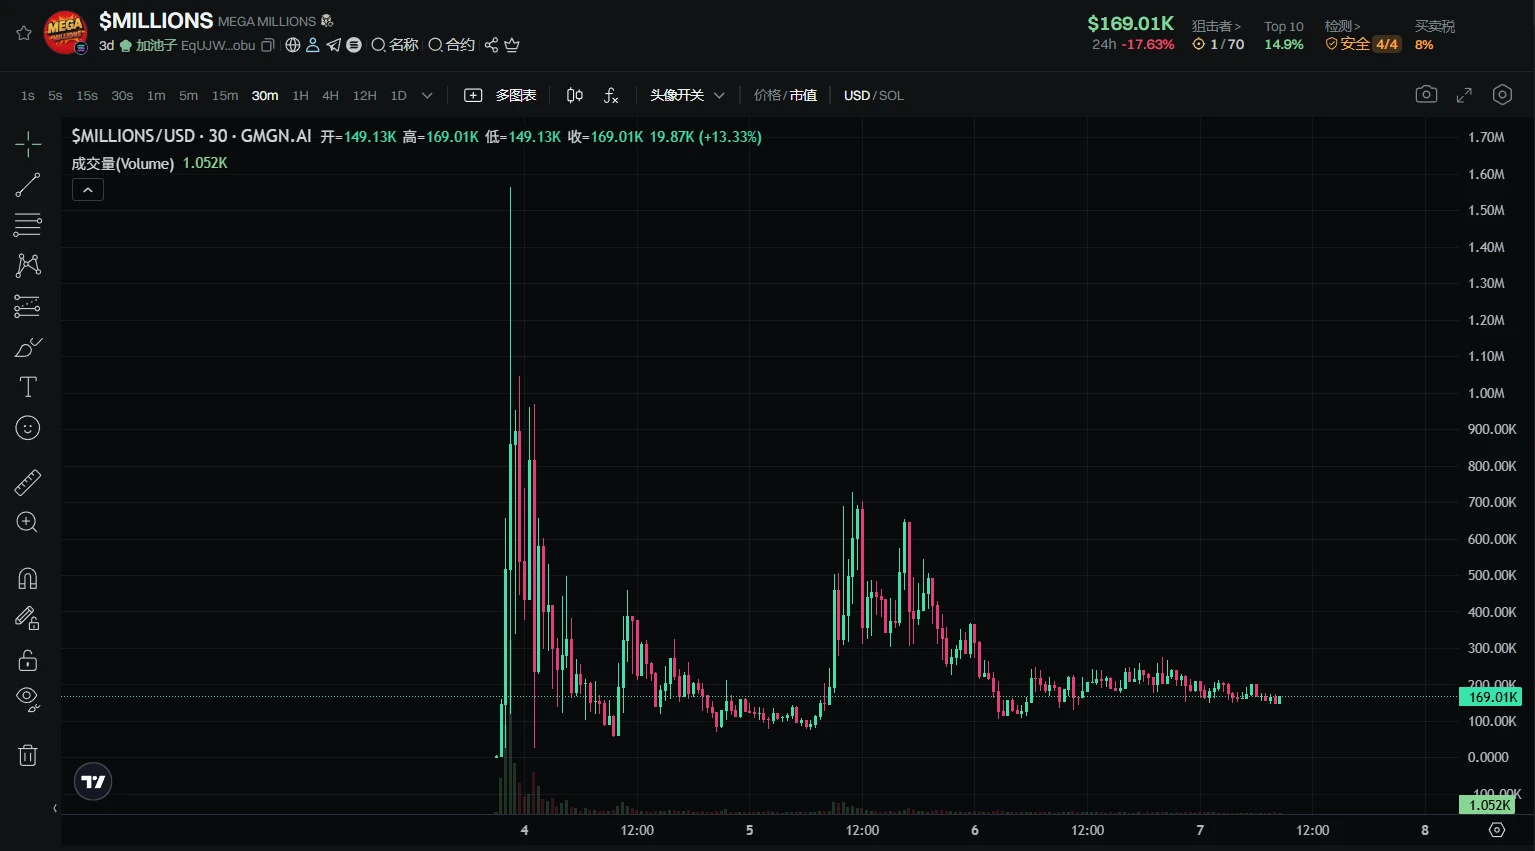
Task: Take a chart snapshot with camera icon
Action: coord(1426,94)
